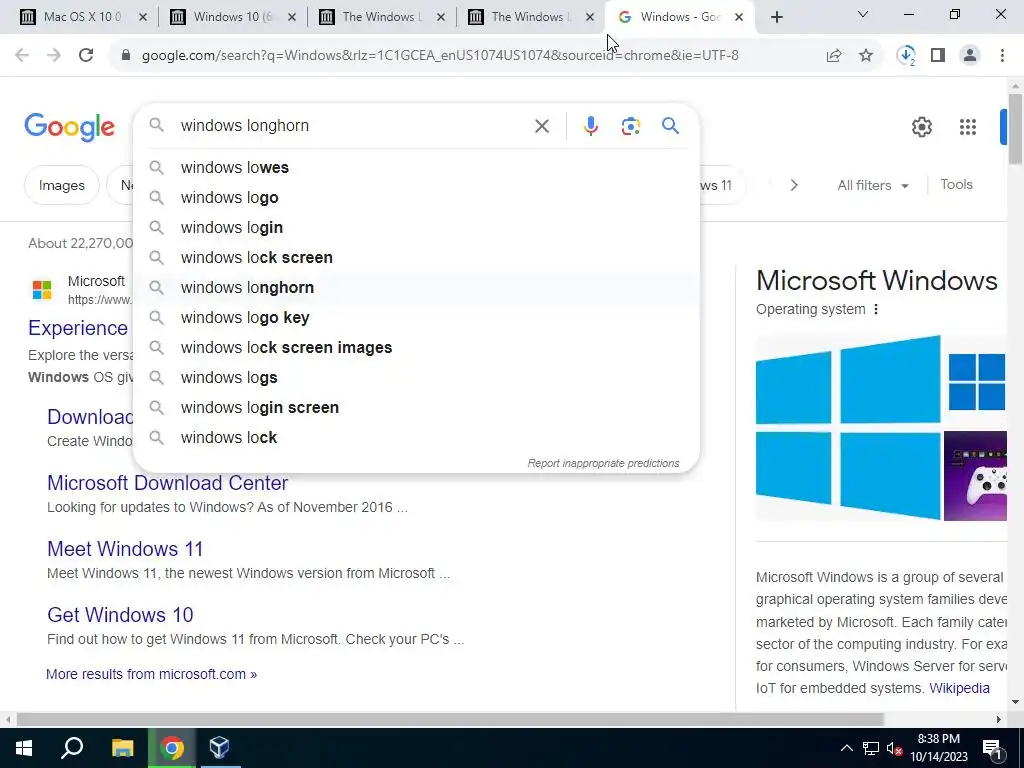Go to Google homepage via the logo

(69, 127)
